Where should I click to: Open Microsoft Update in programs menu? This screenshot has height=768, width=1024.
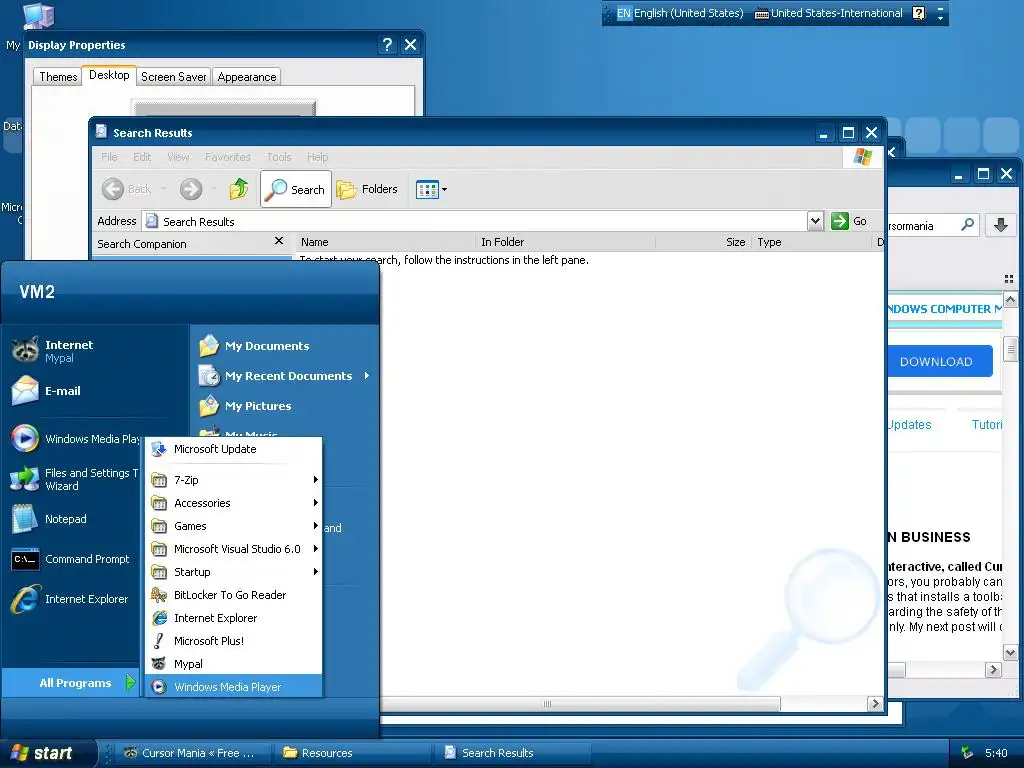tap(233, 449)
